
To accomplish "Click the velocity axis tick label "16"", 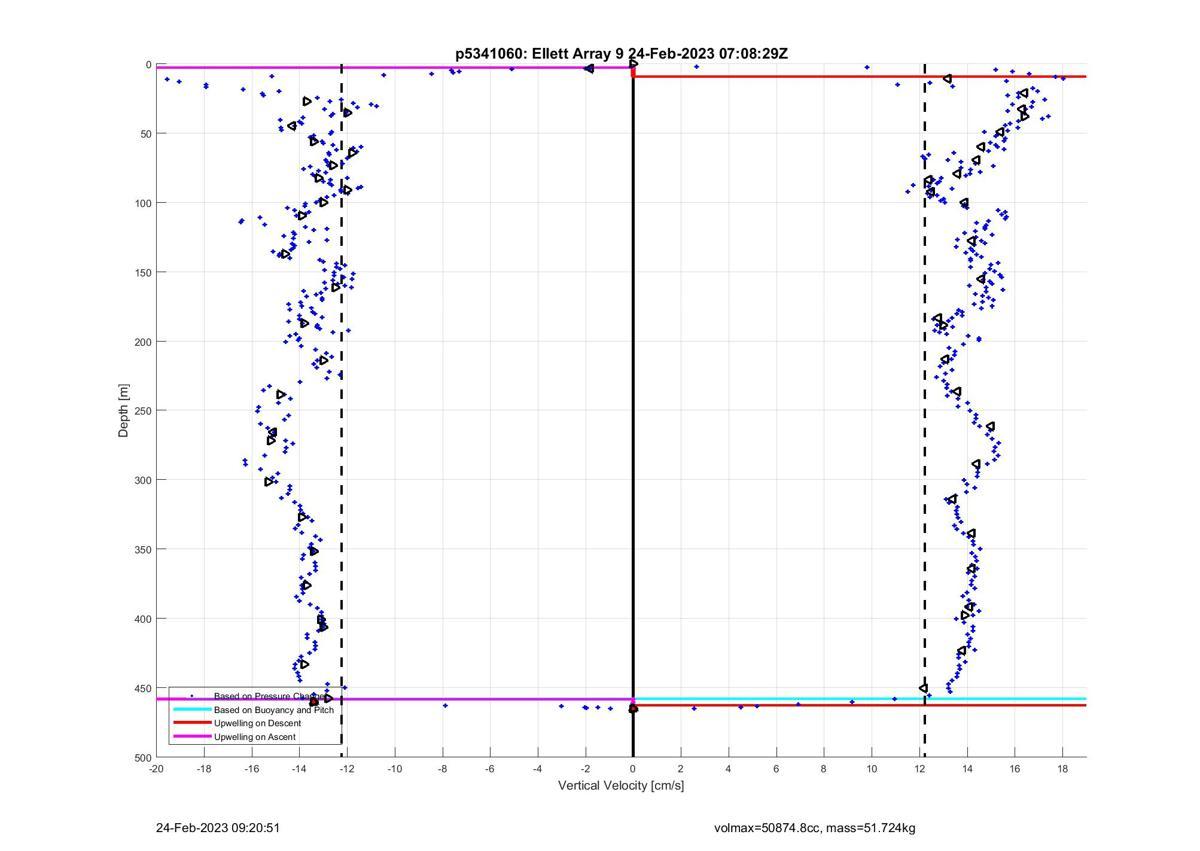I will [1014, 769].
